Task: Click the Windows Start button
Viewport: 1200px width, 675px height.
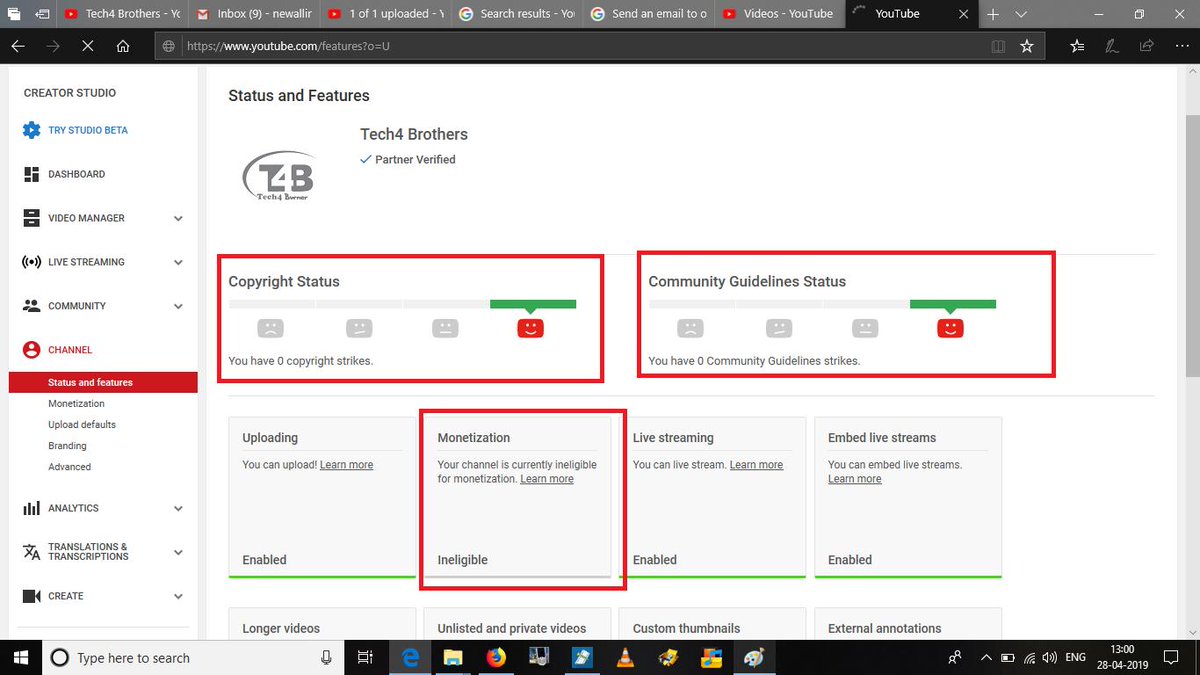Action: coord(20,657)
